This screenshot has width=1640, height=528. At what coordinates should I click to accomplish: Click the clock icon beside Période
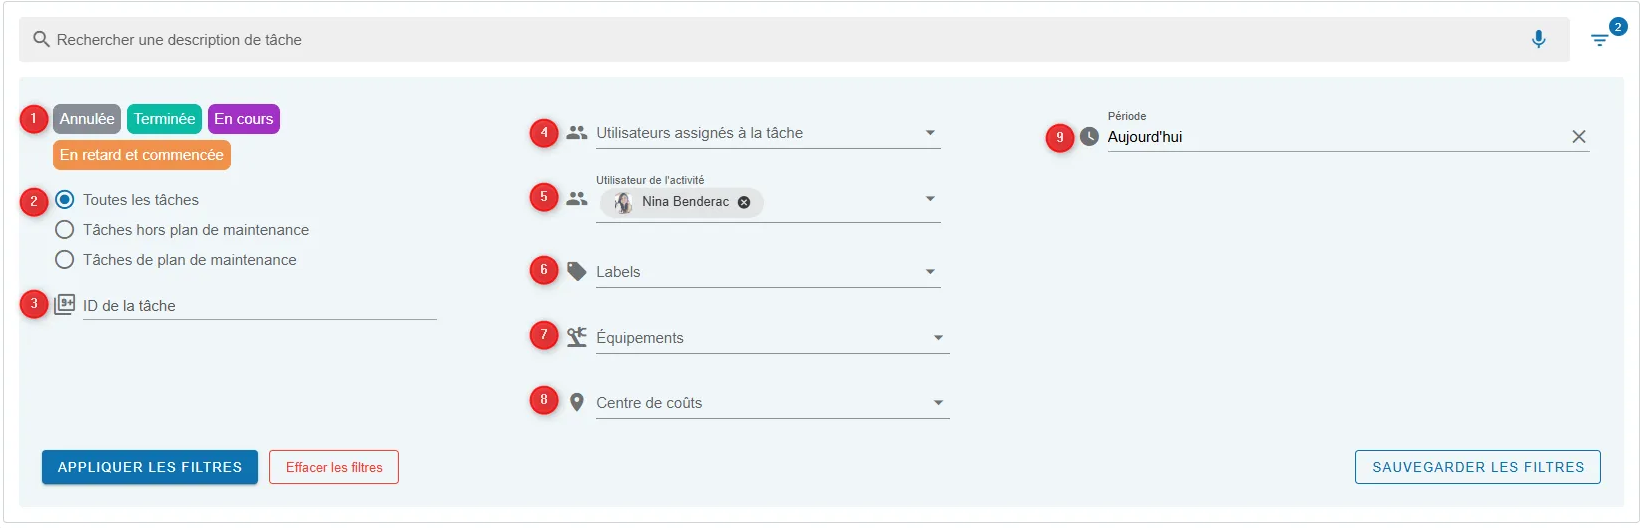click(1089, 136)
